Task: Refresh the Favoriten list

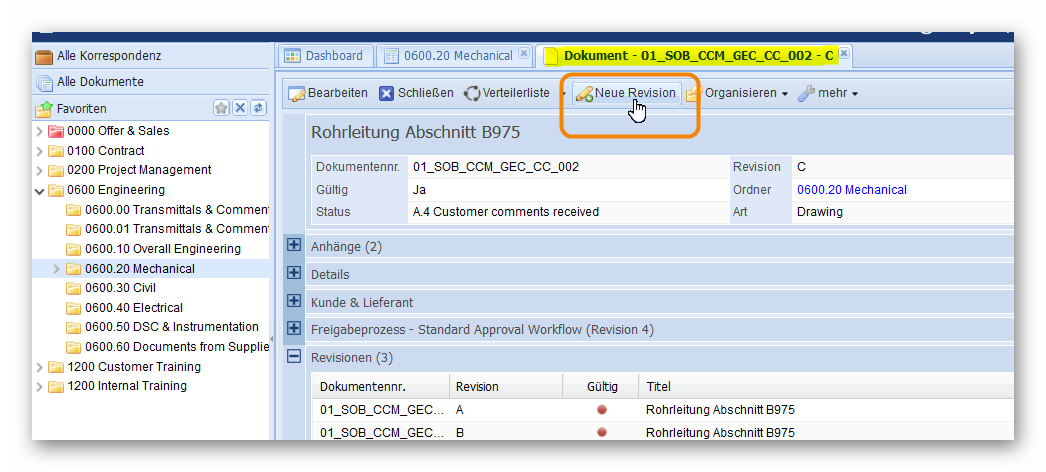Action: pos(258,108)
